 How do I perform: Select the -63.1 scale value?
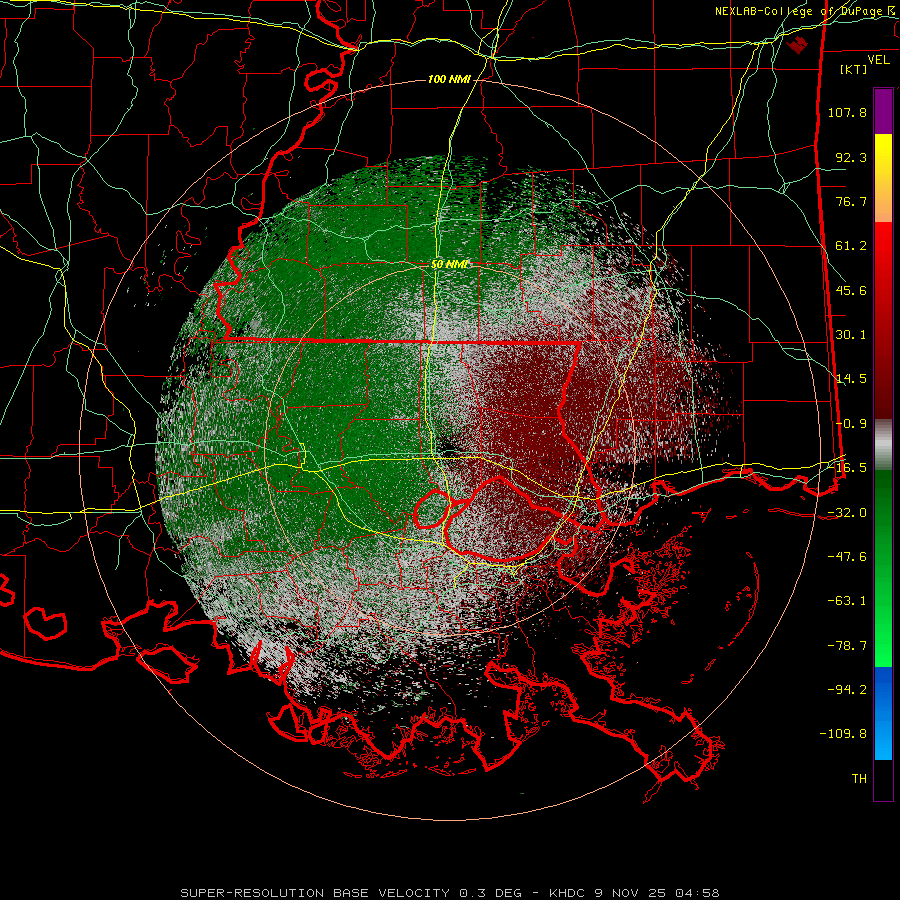pyautogui.click(x=847, y=601)
